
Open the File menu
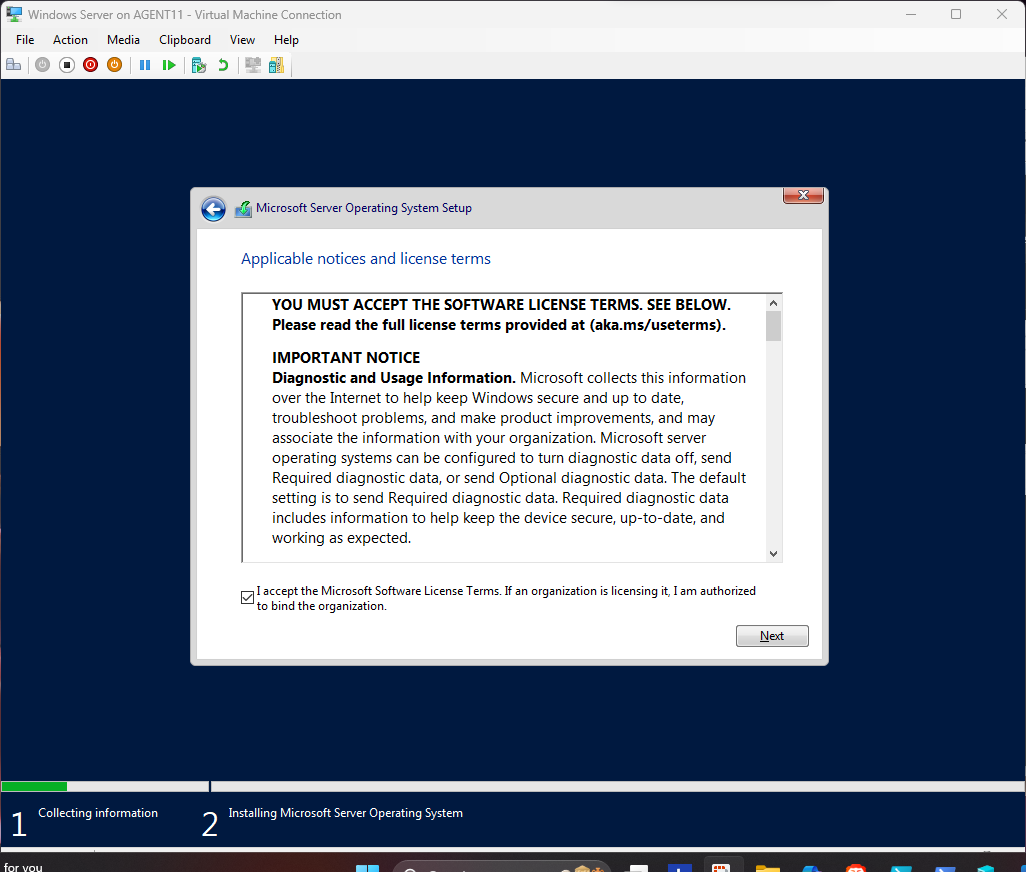pyautogui.click(x=25, y=40)
